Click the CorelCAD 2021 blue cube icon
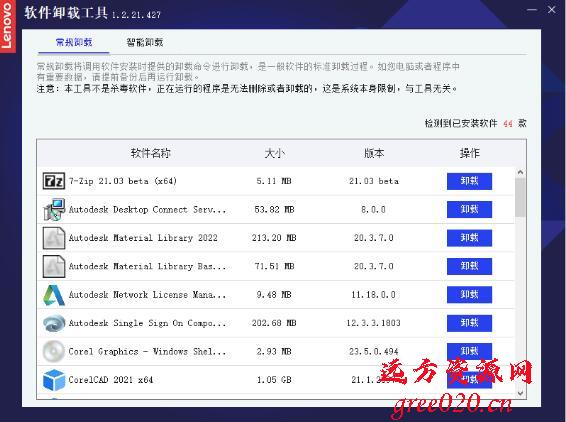The height and width of the screenshot is (422, 566). click(x=54, y=380)
